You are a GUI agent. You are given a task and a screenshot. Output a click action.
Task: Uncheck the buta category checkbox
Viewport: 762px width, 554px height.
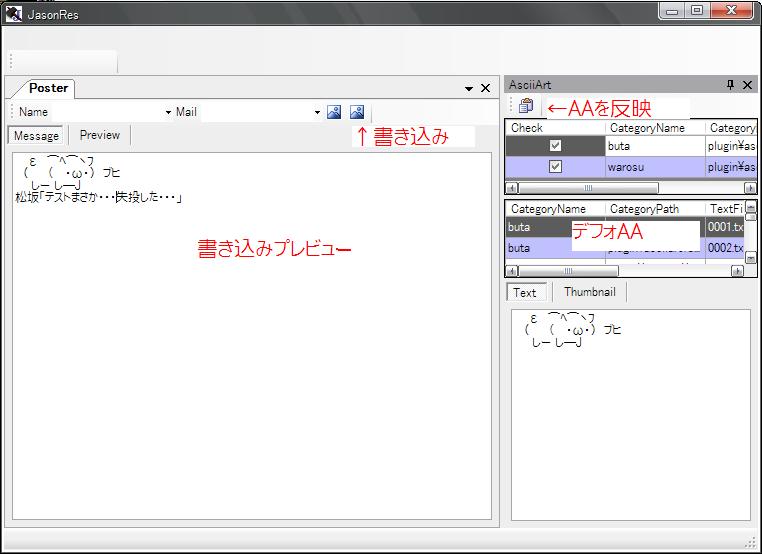[555, 145]
